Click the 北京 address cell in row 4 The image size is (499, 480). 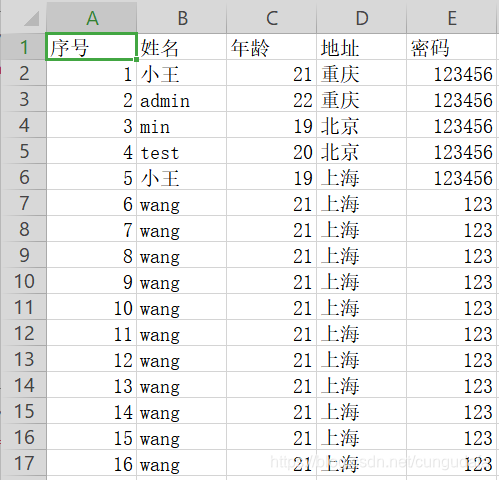point(362,125)
